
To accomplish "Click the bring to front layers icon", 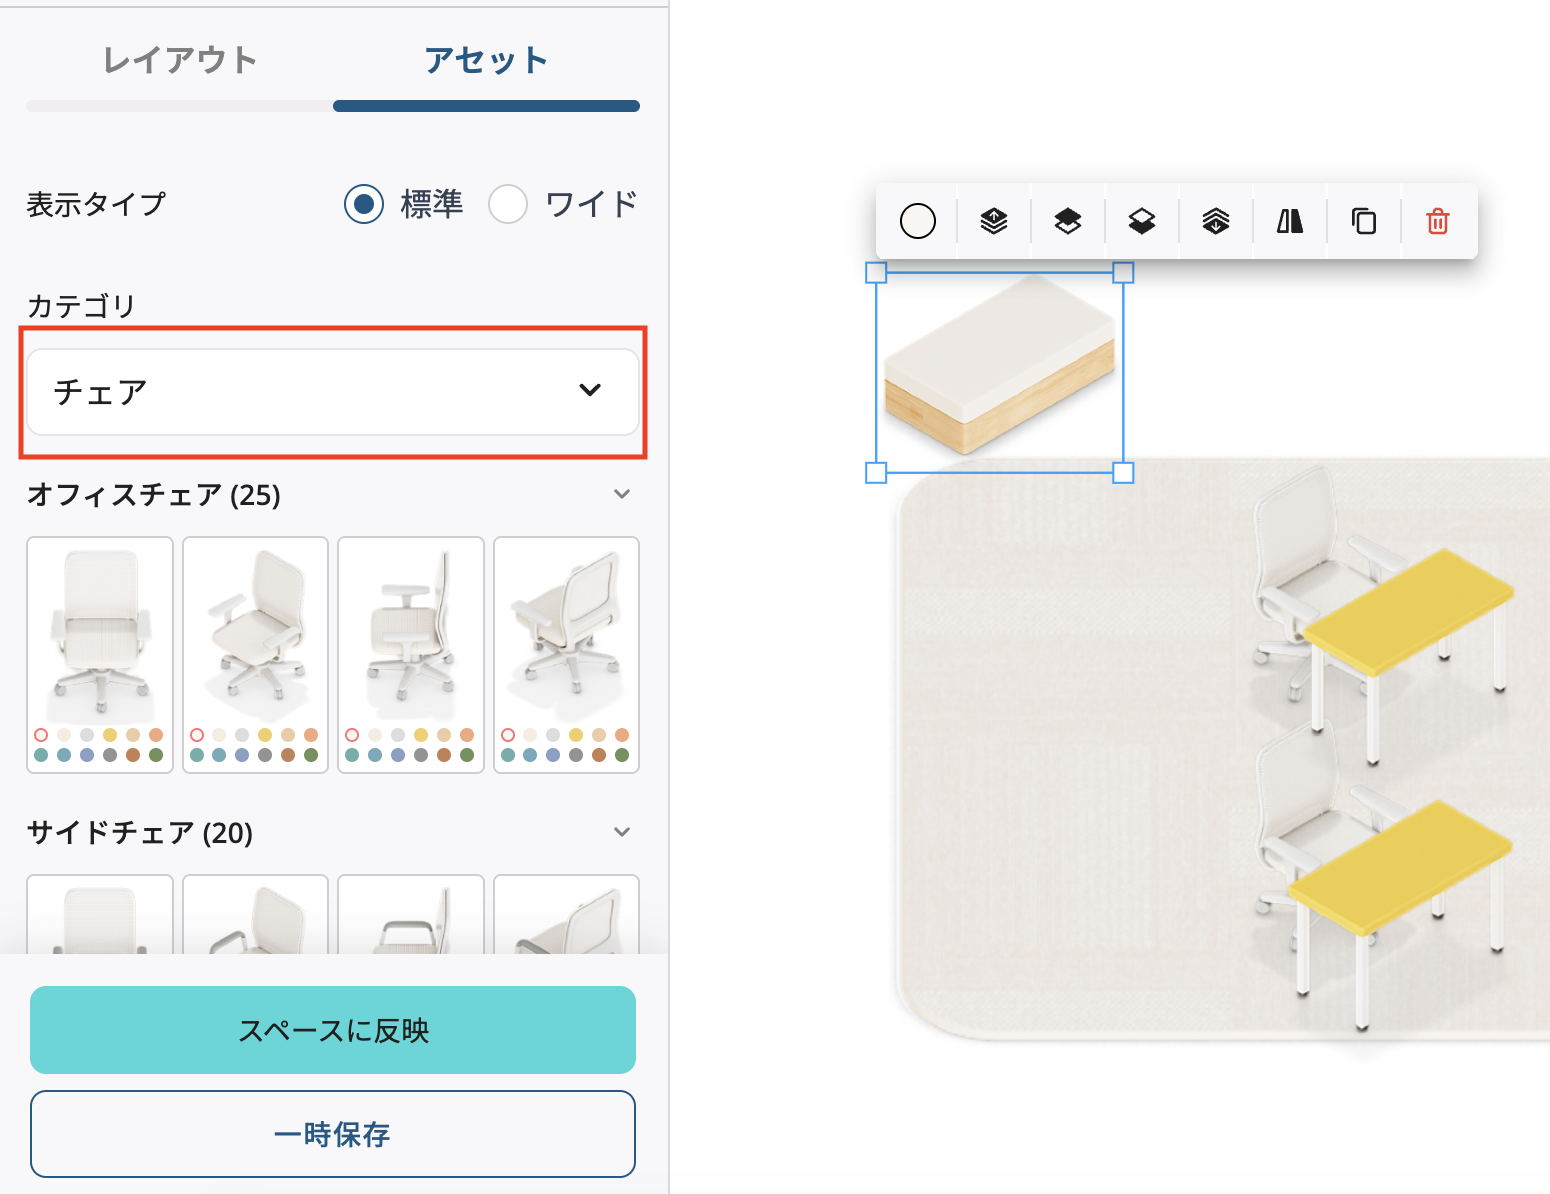I will (x=993, y=221).
